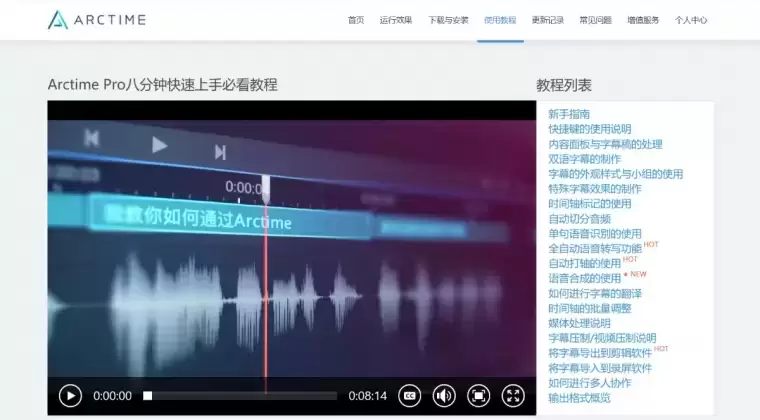The image size is (760, 420).
Task: Open 常见问题 page
Action: pyautogui.click(x=595, y=20)
